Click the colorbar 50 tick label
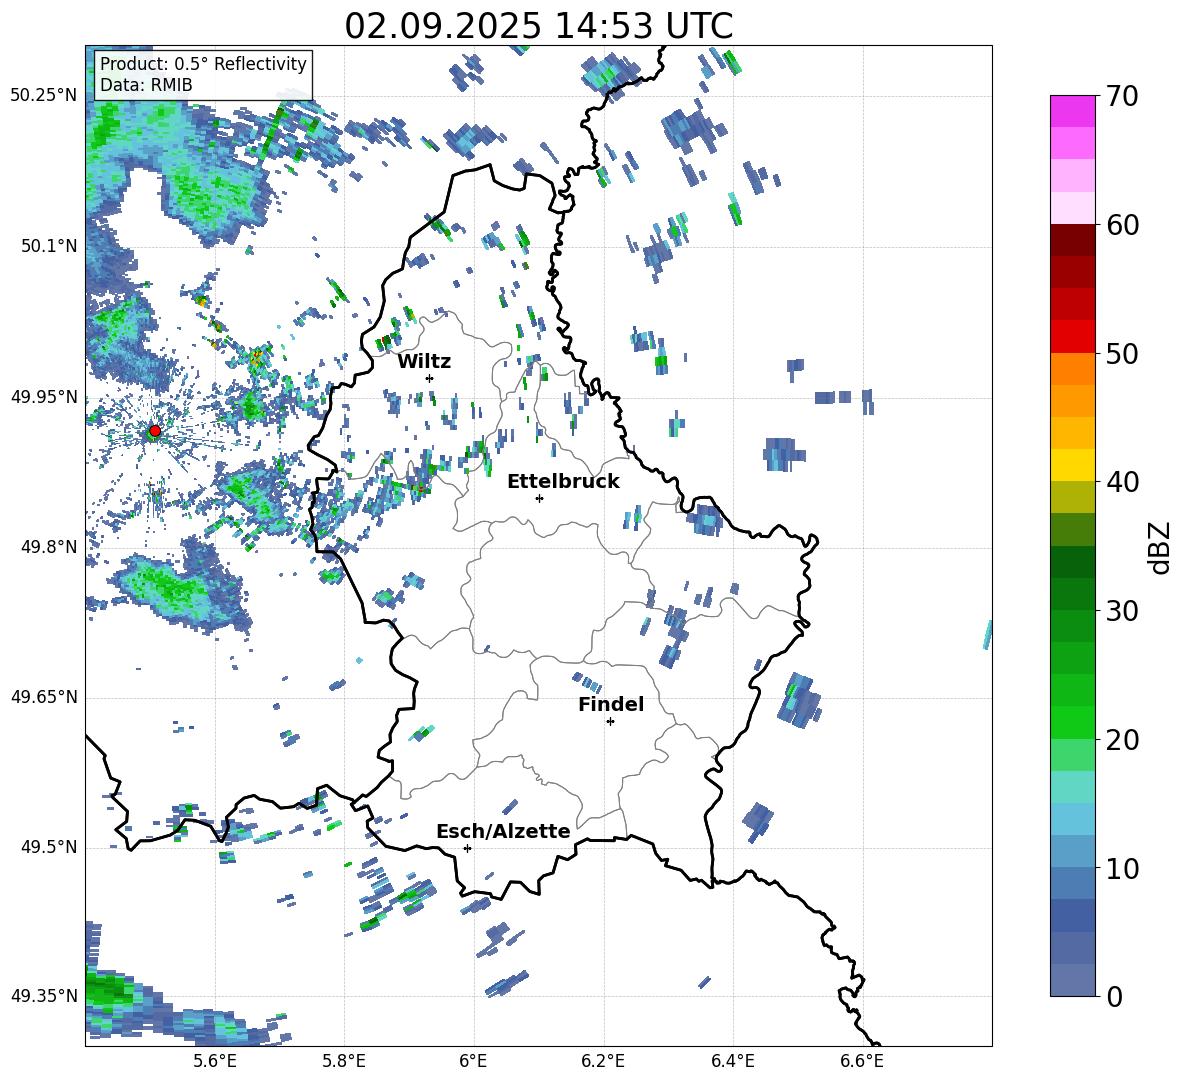Image resolution: width=1184 pixels, height=1081 pixels. [x=1122, y=354]
